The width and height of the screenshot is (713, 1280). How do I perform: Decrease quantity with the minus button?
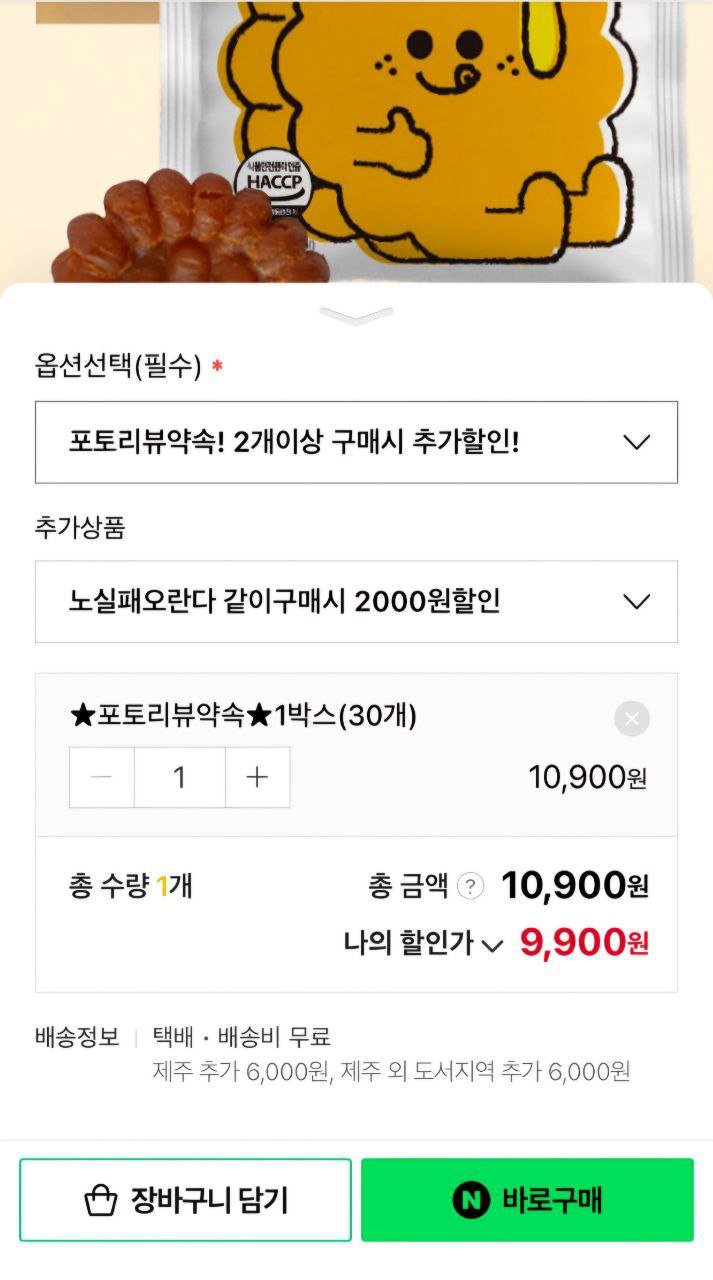click(x=102, y=777)
